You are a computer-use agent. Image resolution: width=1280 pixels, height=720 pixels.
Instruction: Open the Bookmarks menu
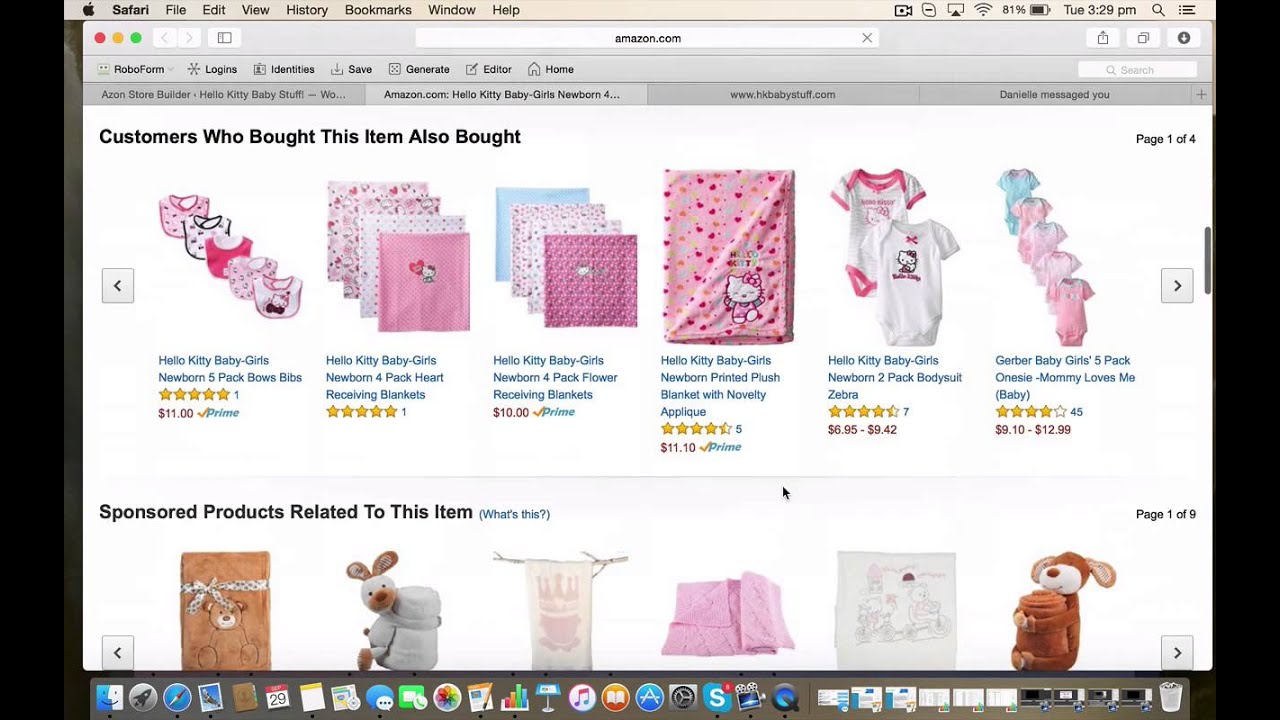click(378, 10)
